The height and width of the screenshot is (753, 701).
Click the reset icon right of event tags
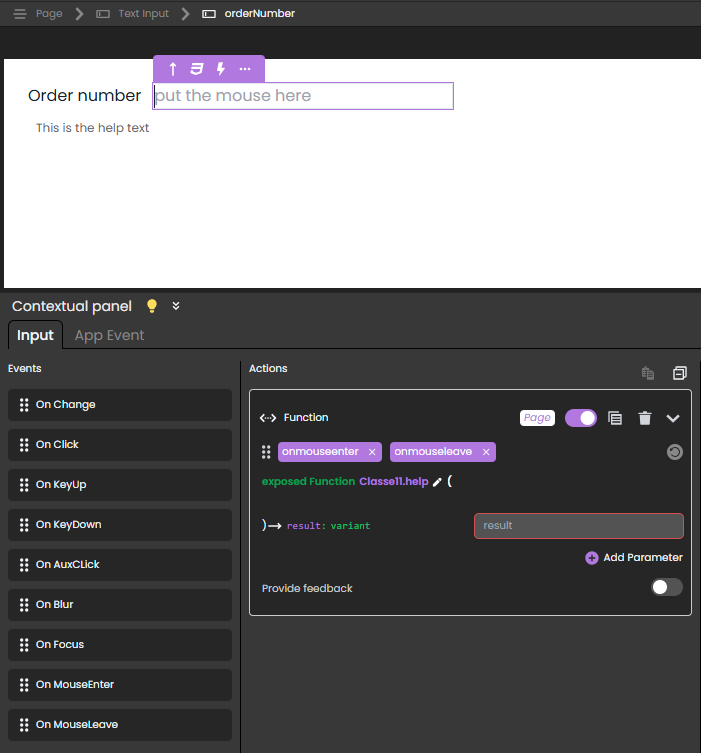pos(675,452)
